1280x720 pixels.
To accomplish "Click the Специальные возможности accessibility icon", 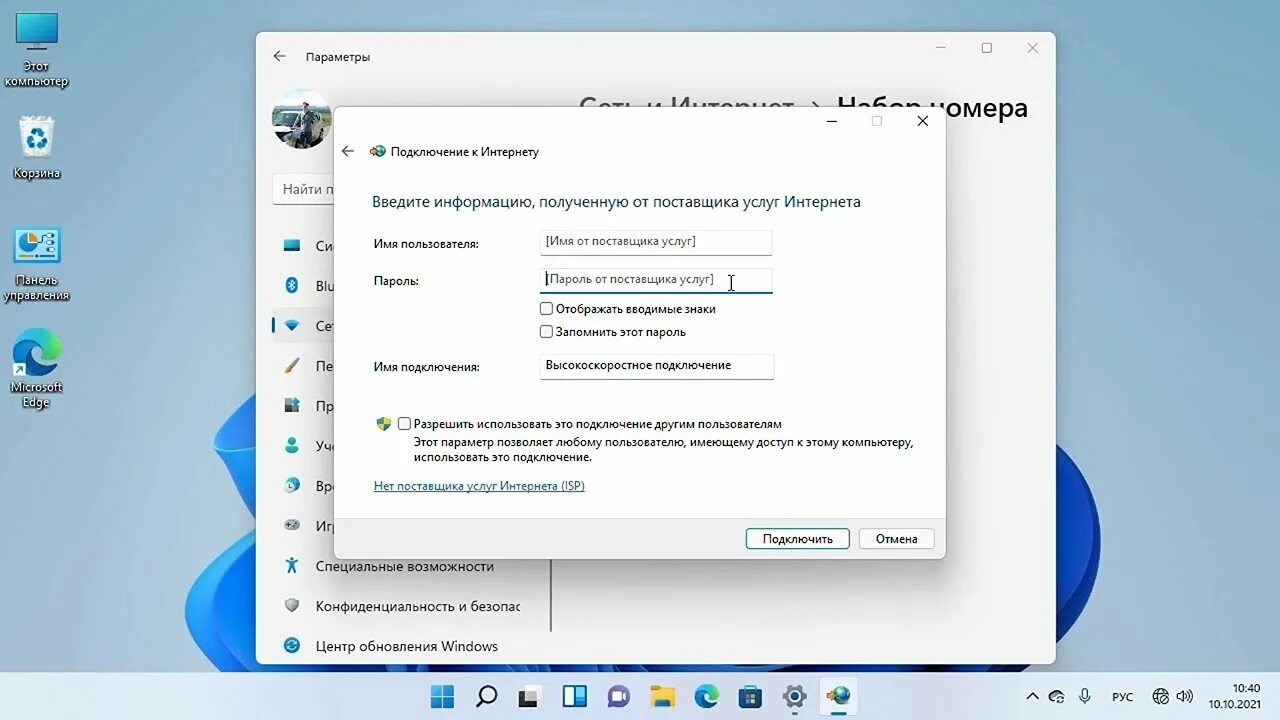I will pos(291,566).
